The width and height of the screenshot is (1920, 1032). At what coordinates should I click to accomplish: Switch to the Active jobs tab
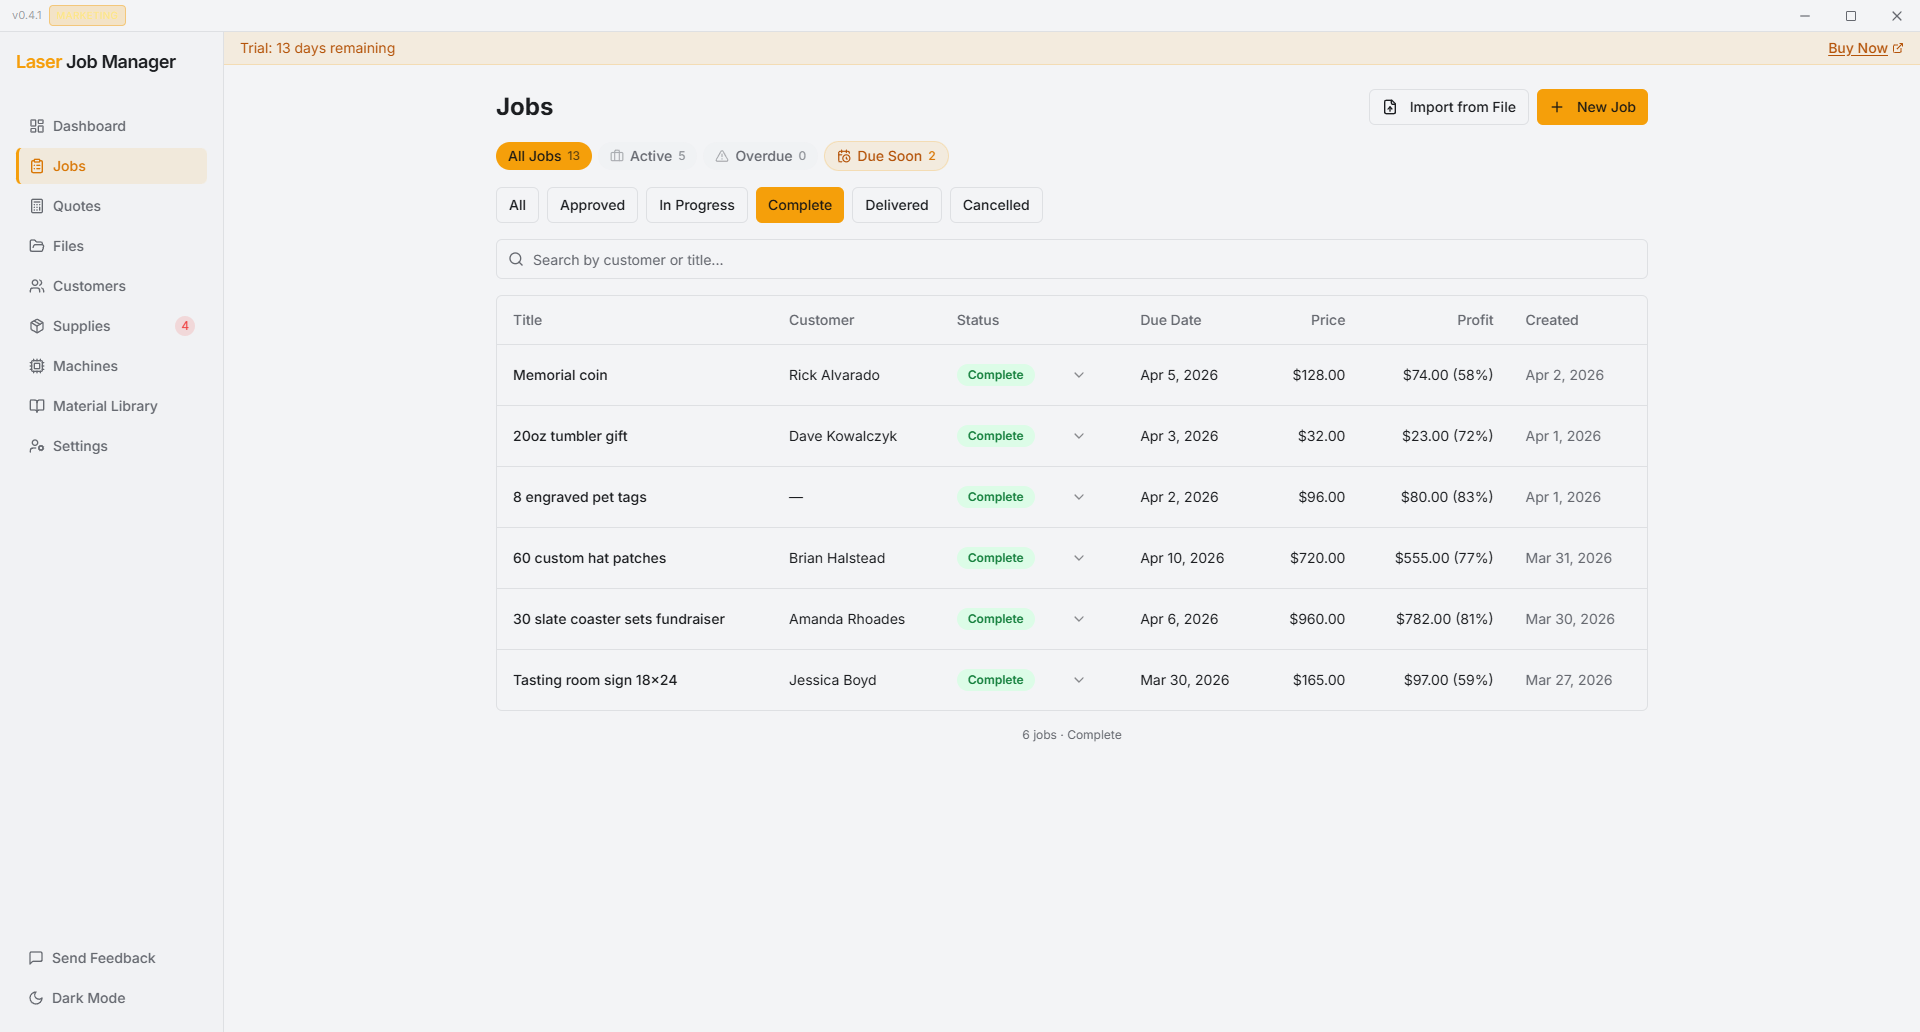pyautogui.click(x=648, y=156)
